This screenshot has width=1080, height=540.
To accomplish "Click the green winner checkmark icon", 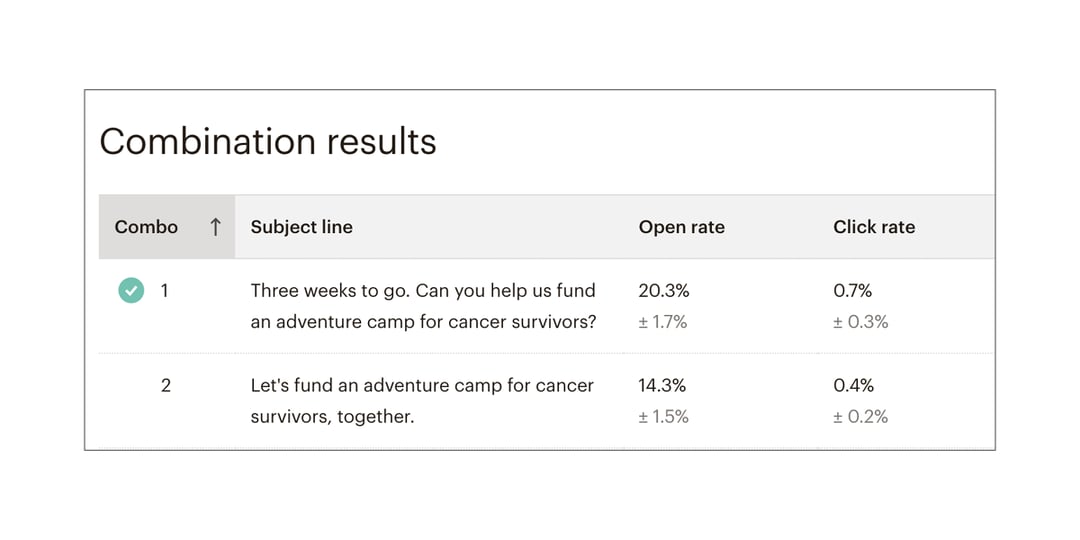I will click(130, 291).
